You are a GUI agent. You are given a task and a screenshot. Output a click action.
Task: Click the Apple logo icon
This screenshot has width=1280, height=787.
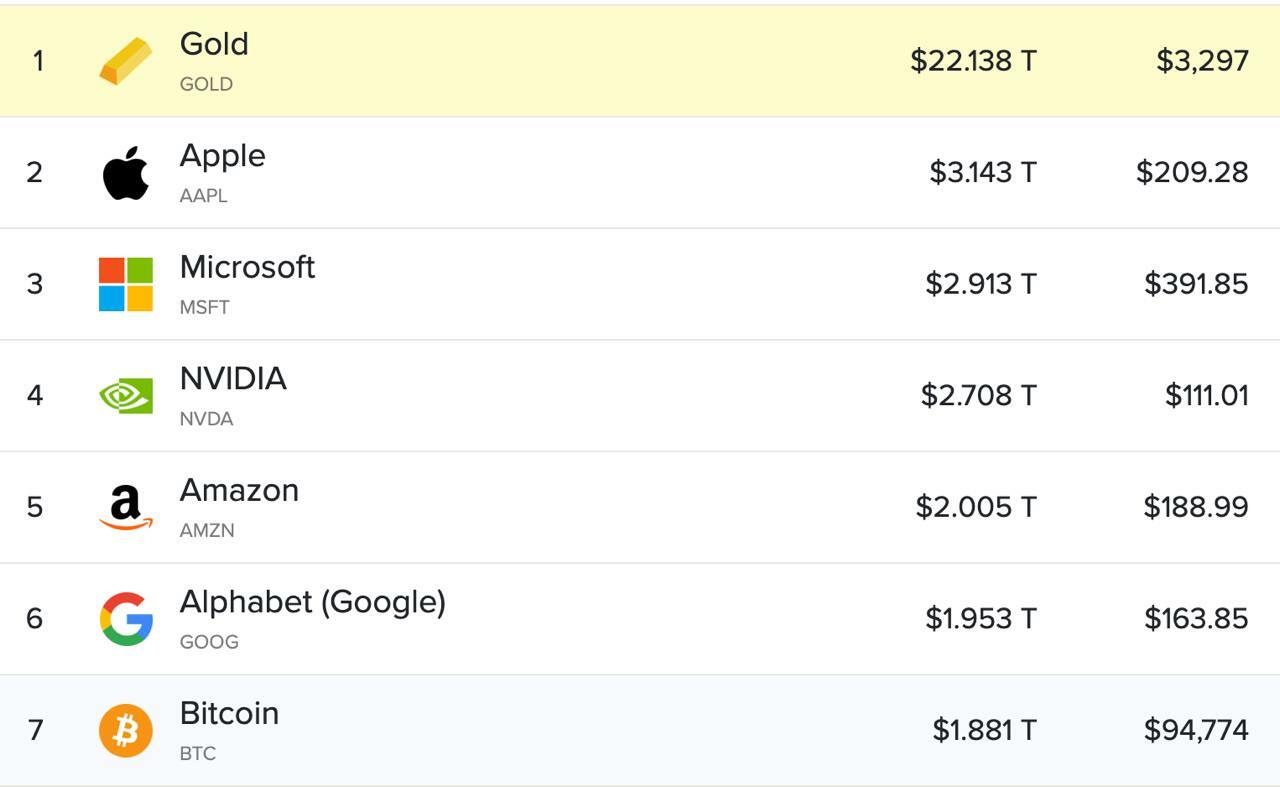click(126, 173)
